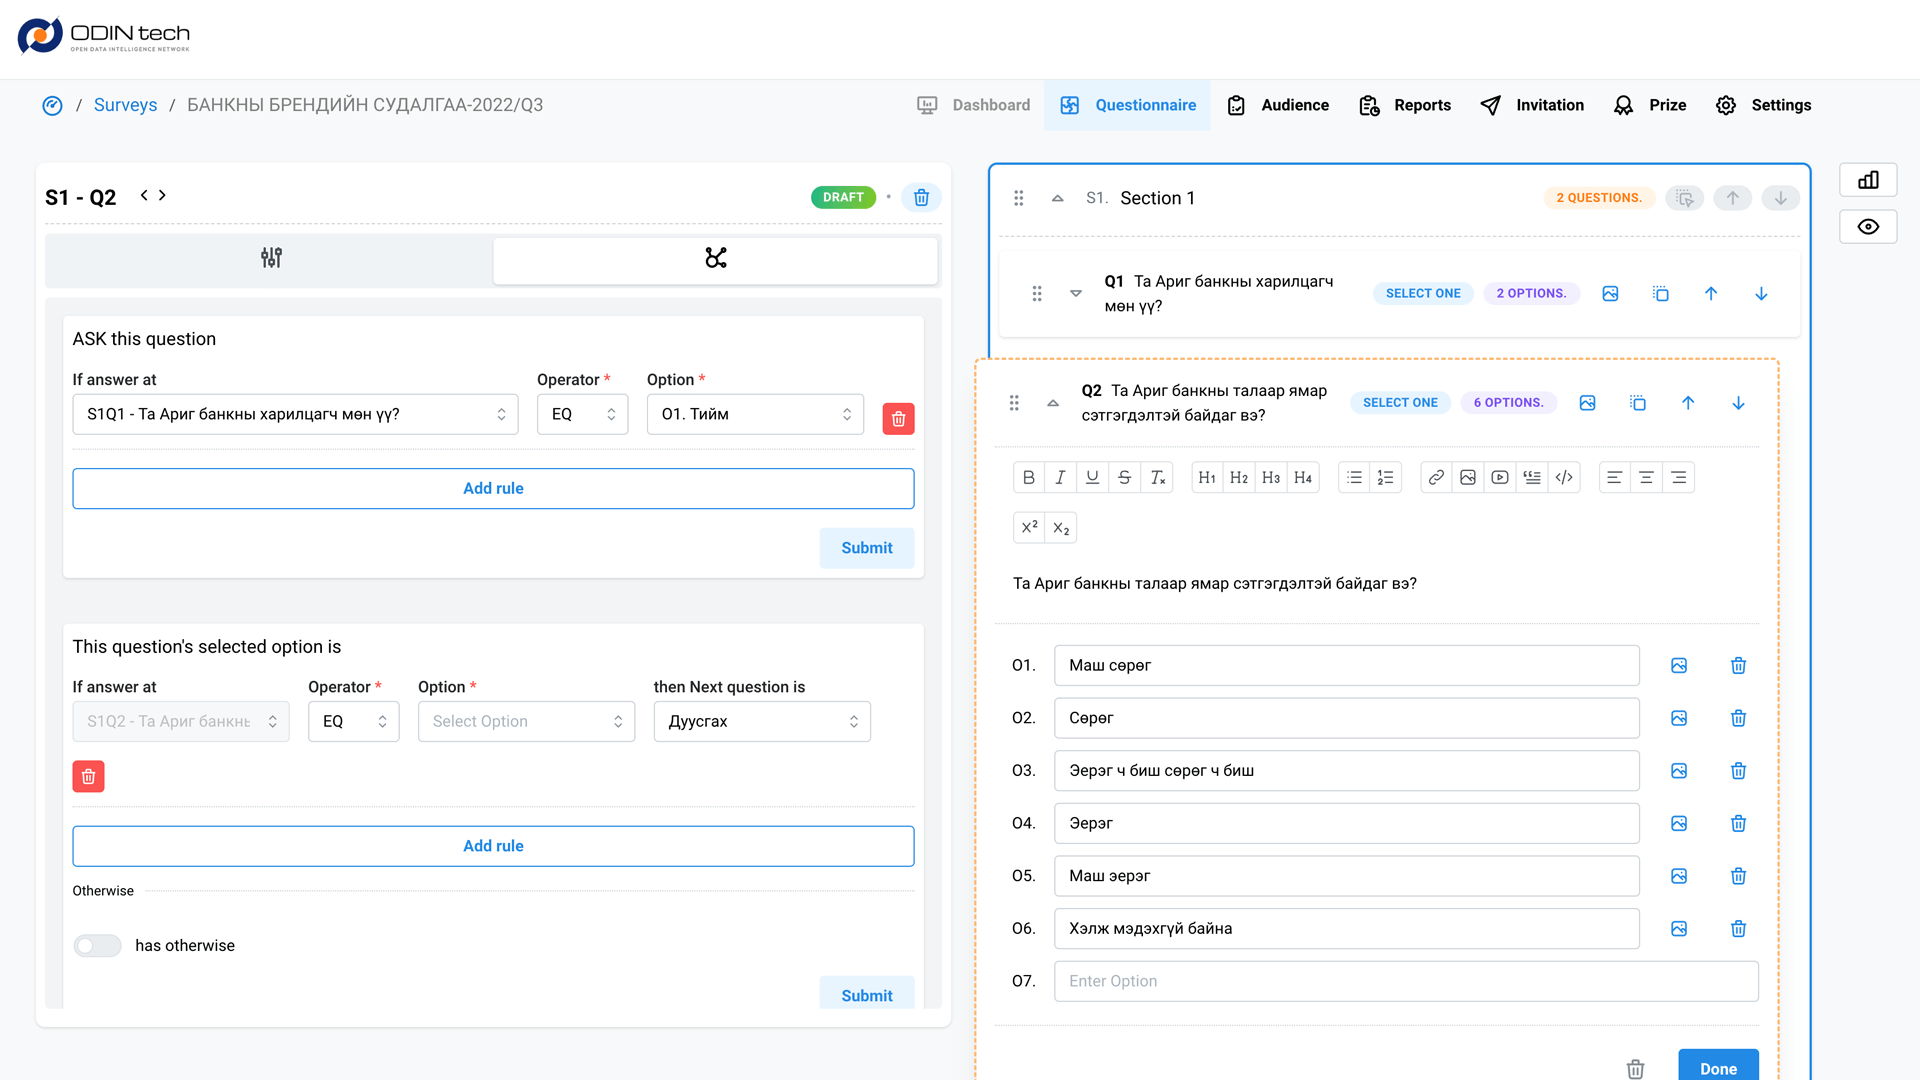Add image to option 01
The image size is (1920, 1080).
(x=1679, y=666)
